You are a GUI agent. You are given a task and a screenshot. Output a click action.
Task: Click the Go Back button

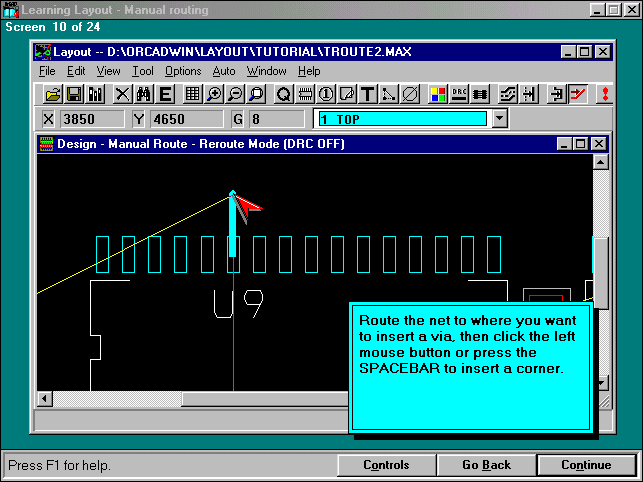point(486,465)
